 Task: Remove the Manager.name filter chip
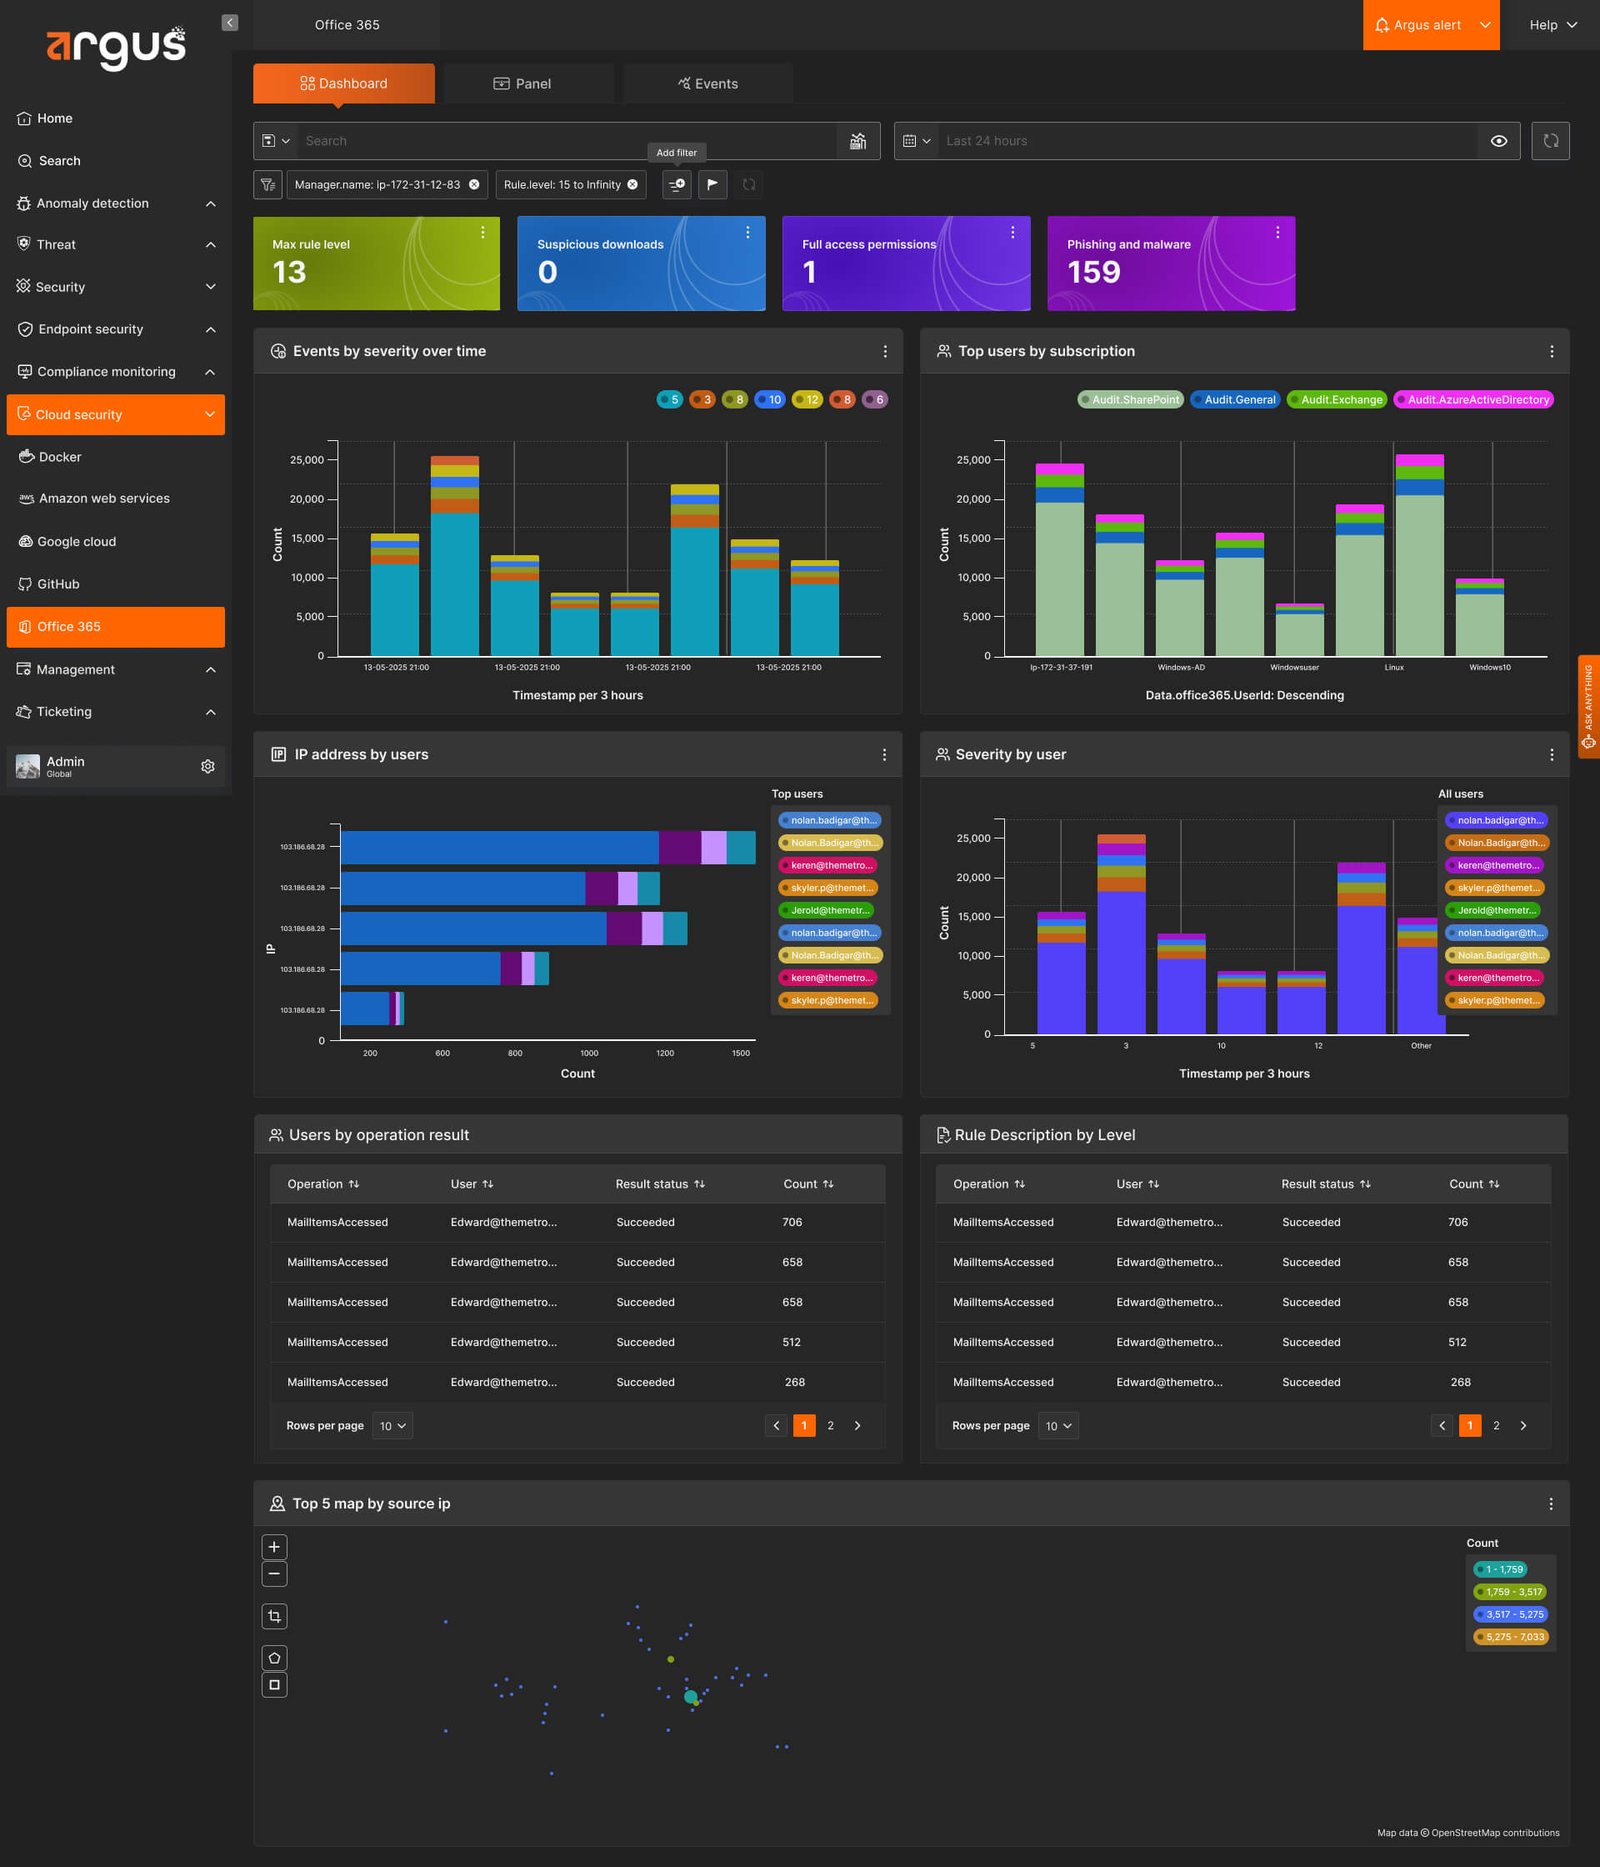tap(474, 185)
